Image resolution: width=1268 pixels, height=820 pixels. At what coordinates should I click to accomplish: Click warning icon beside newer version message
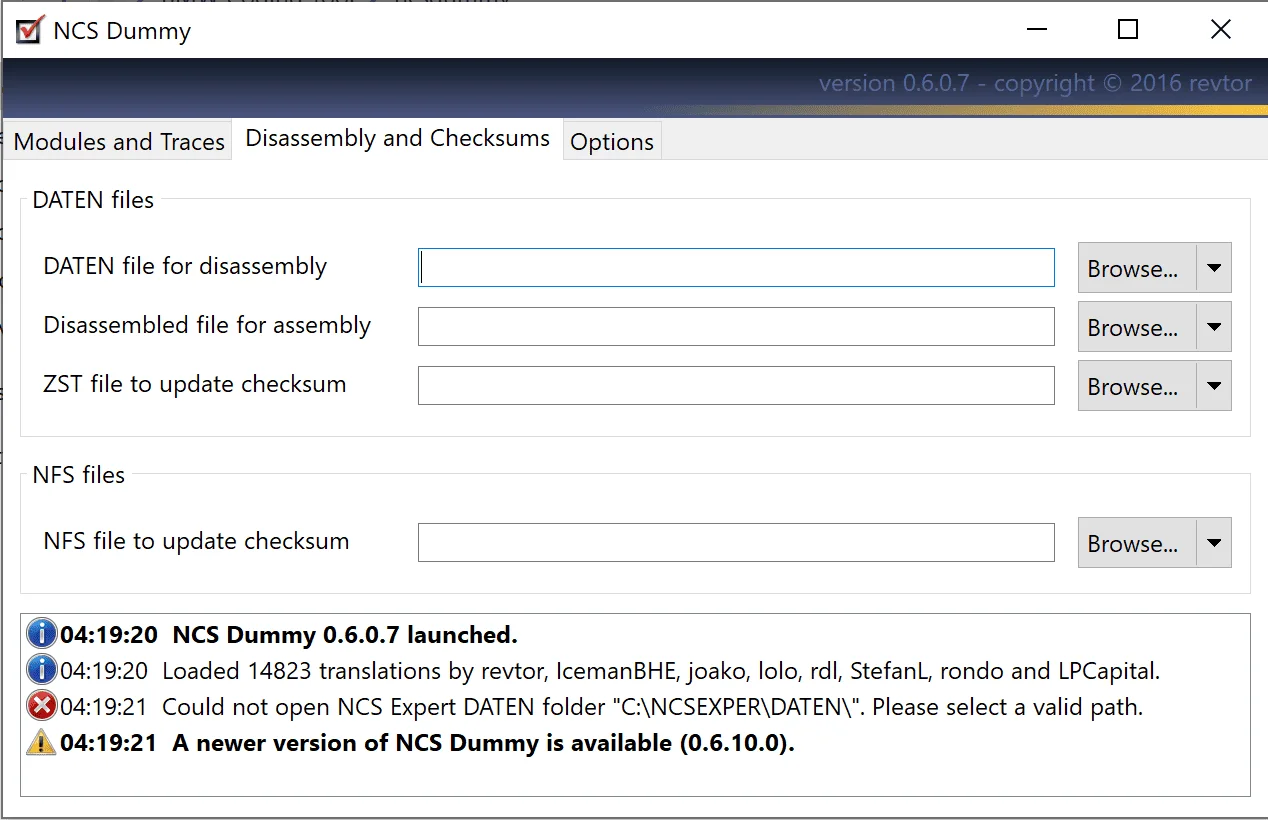[42, 742]
